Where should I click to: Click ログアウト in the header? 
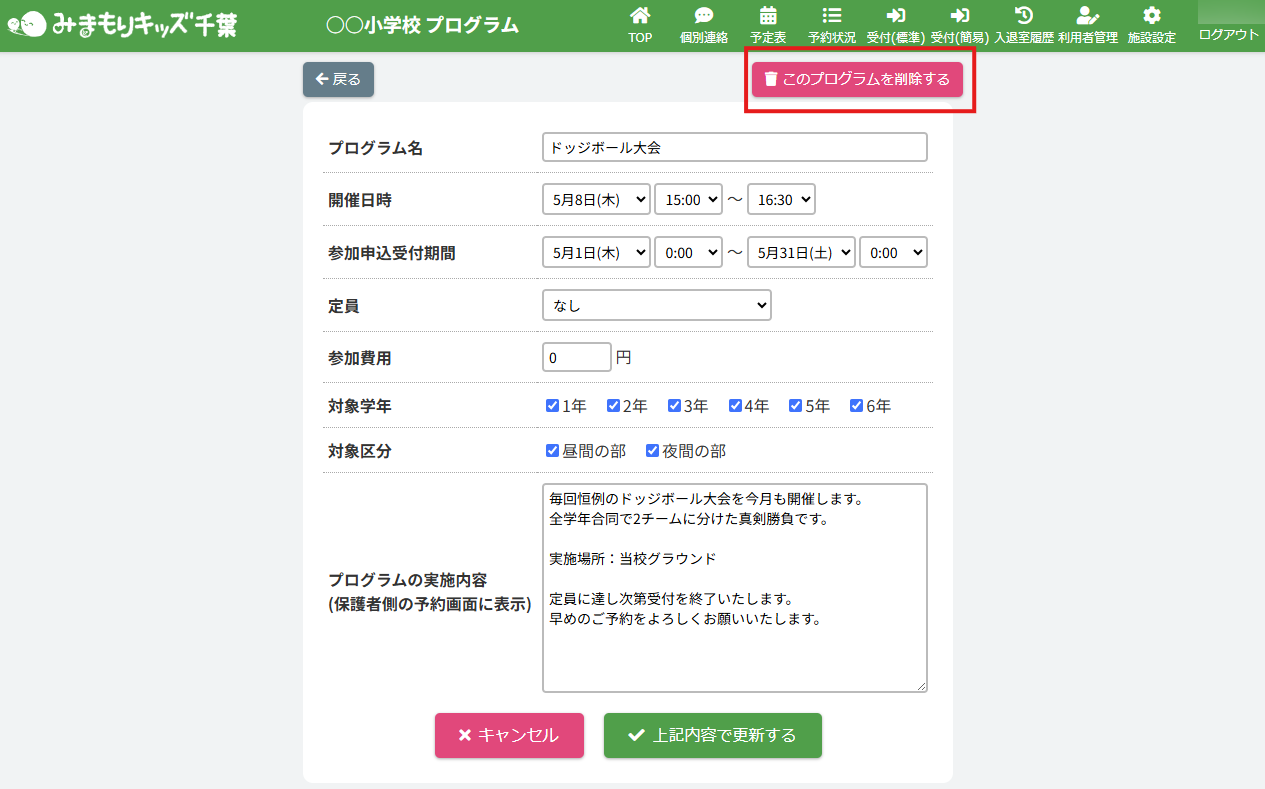[1228, 35]
